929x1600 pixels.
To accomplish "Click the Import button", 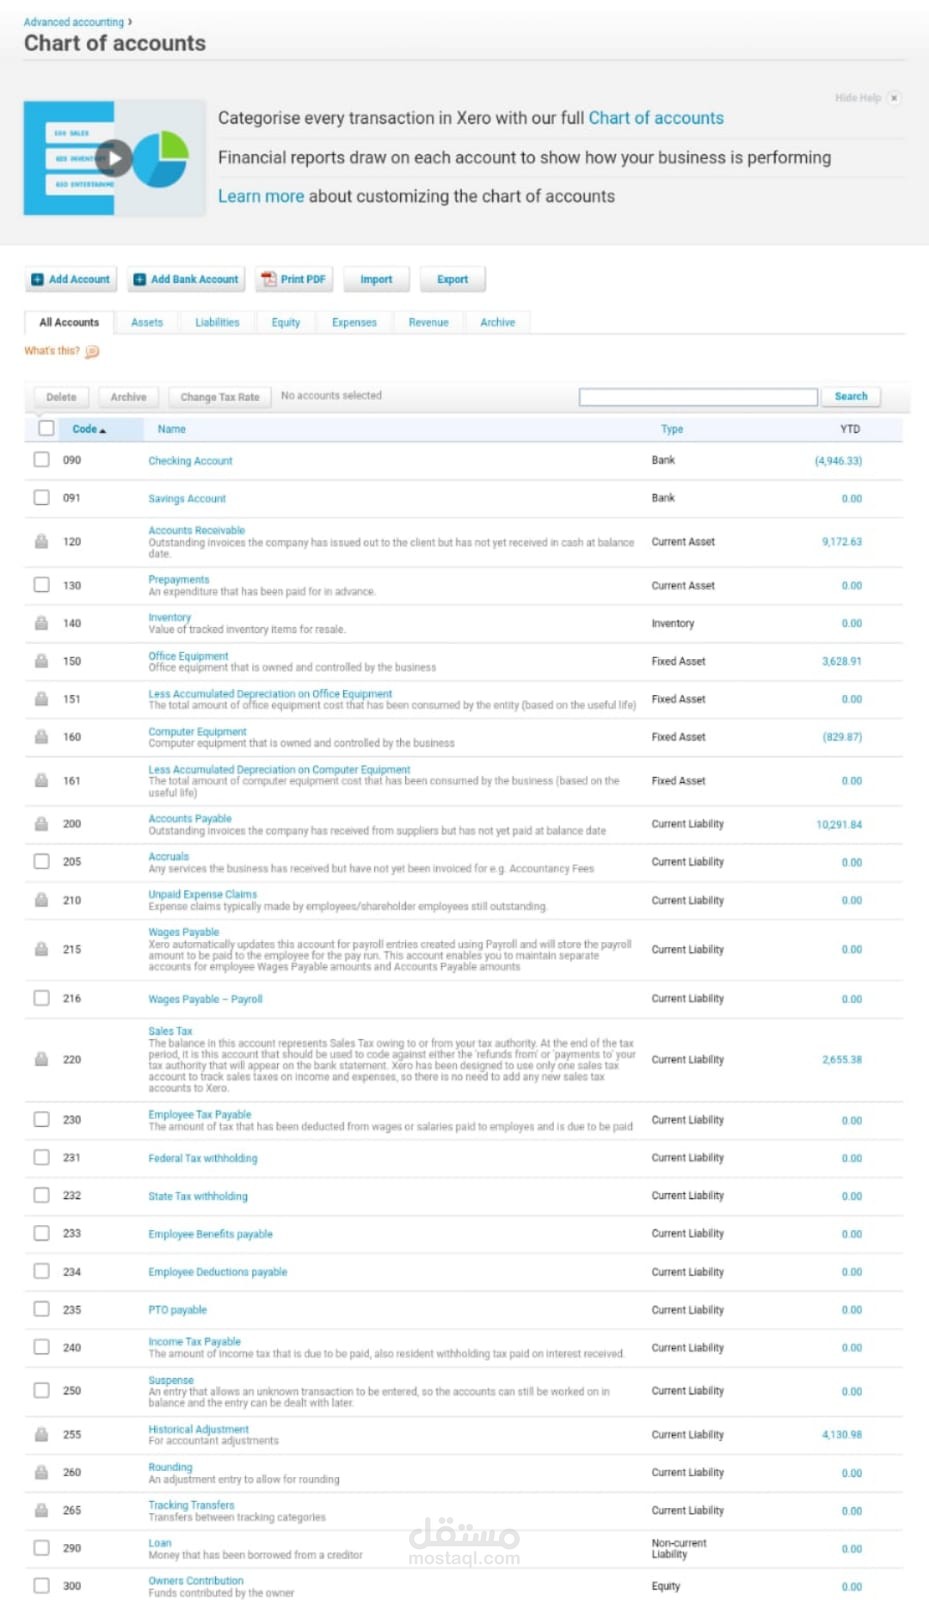I will tap(376, 279).
